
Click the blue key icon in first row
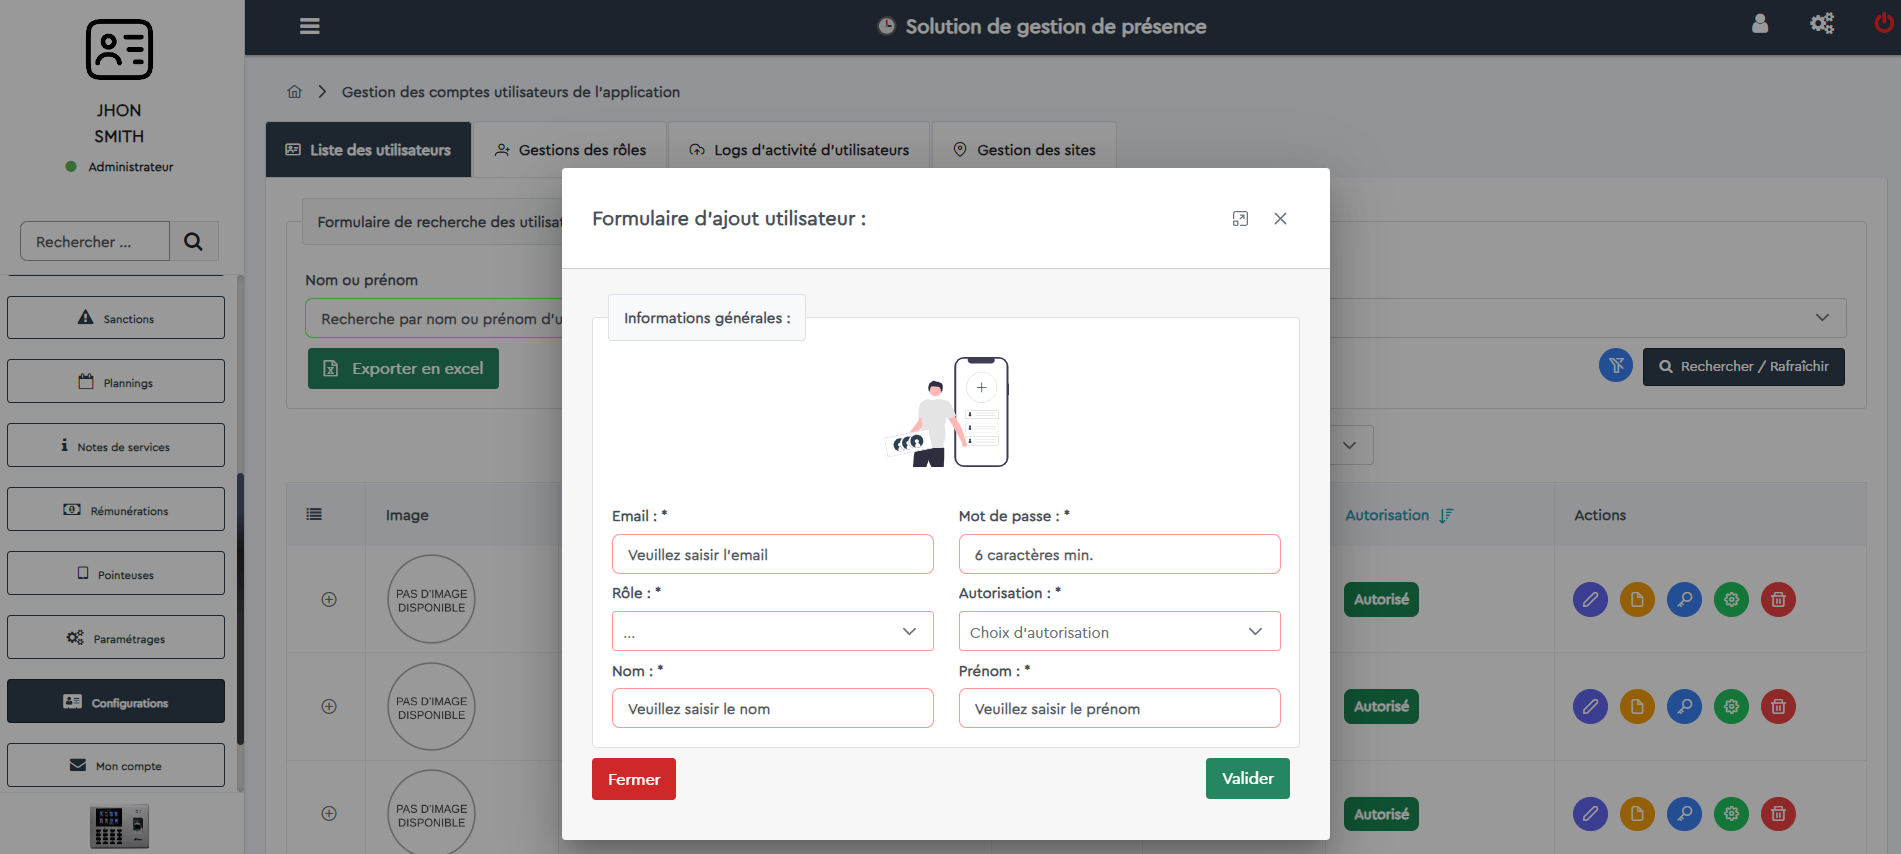tap(1684, 599)
